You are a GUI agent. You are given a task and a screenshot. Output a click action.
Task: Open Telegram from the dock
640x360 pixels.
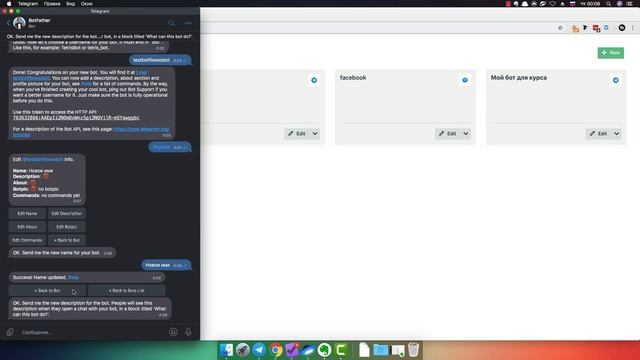pos(259,350)
